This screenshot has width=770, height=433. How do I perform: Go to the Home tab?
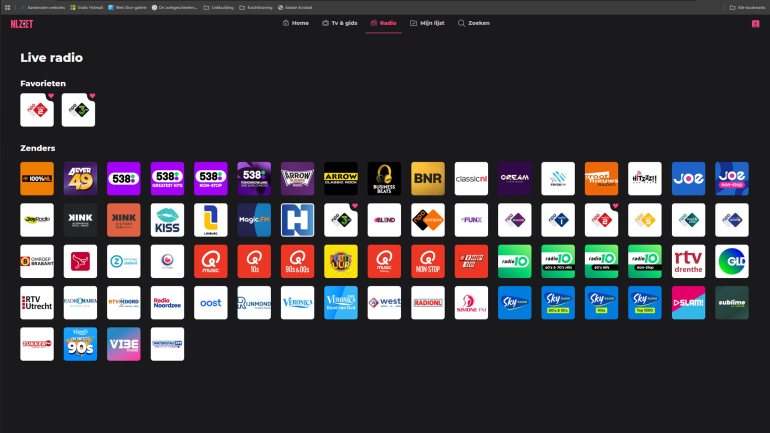296,22
